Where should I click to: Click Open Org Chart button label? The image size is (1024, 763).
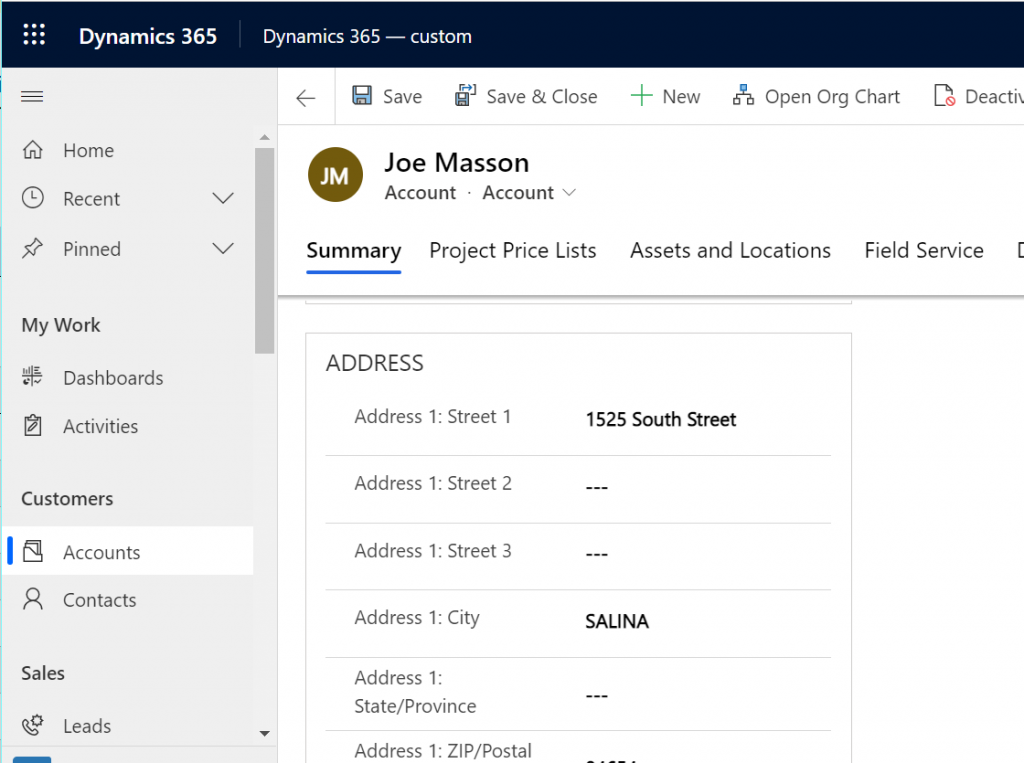click(832, 97)
